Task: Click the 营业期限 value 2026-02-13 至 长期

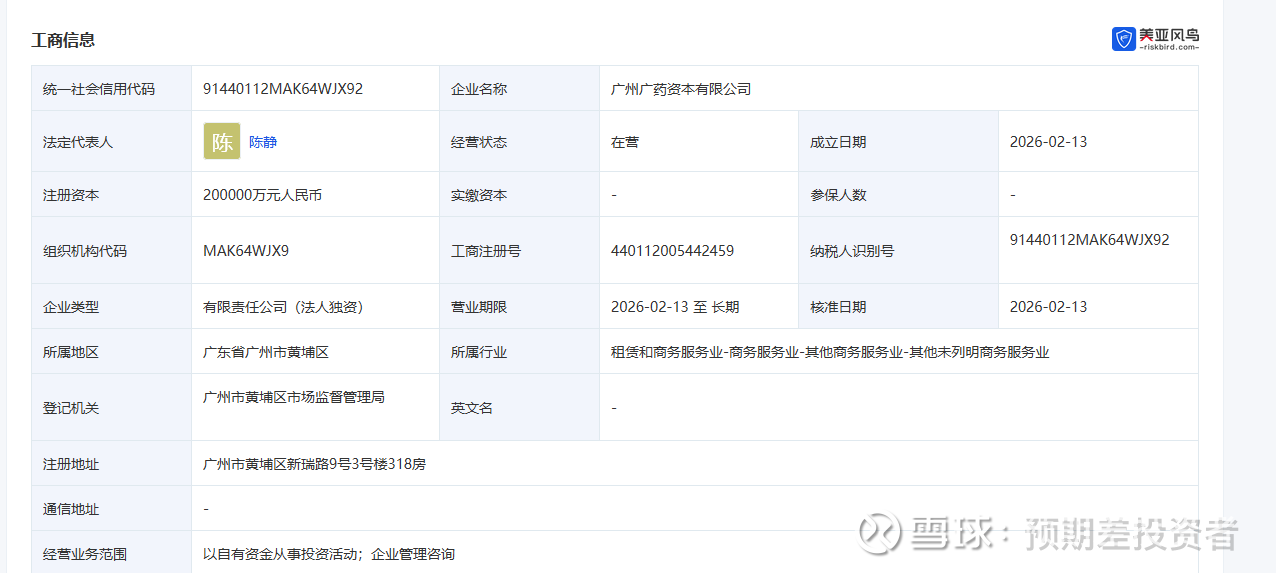Action: click(675, 307)
